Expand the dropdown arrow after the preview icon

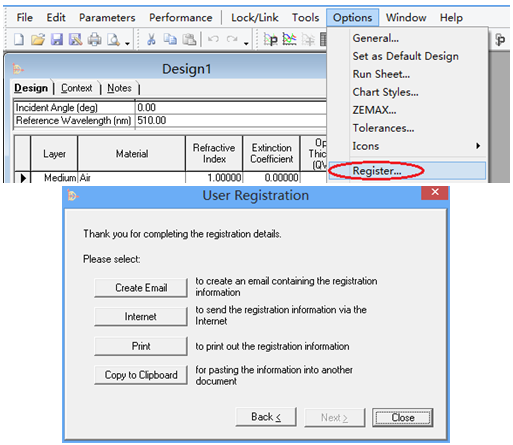coord(127,43)
